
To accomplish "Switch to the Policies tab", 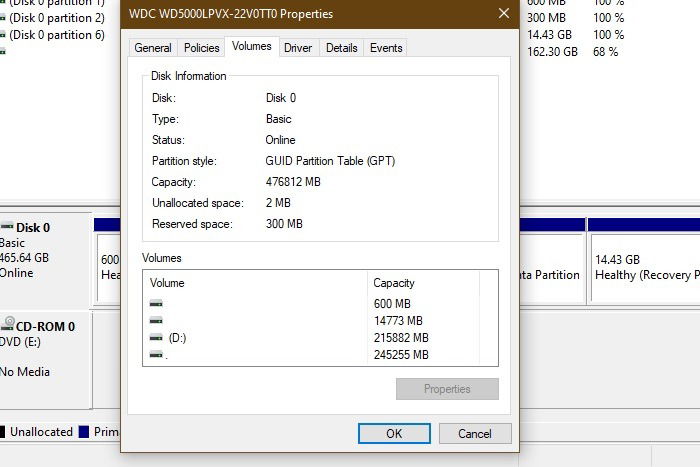I will pyautogui.click(x=201, y=48).
